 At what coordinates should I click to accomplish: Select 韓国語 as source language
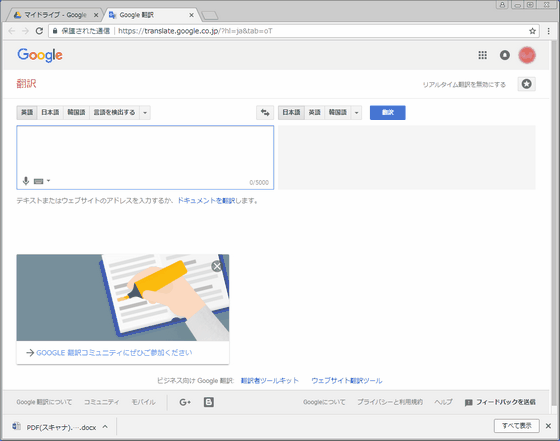[x=76, y=112]
